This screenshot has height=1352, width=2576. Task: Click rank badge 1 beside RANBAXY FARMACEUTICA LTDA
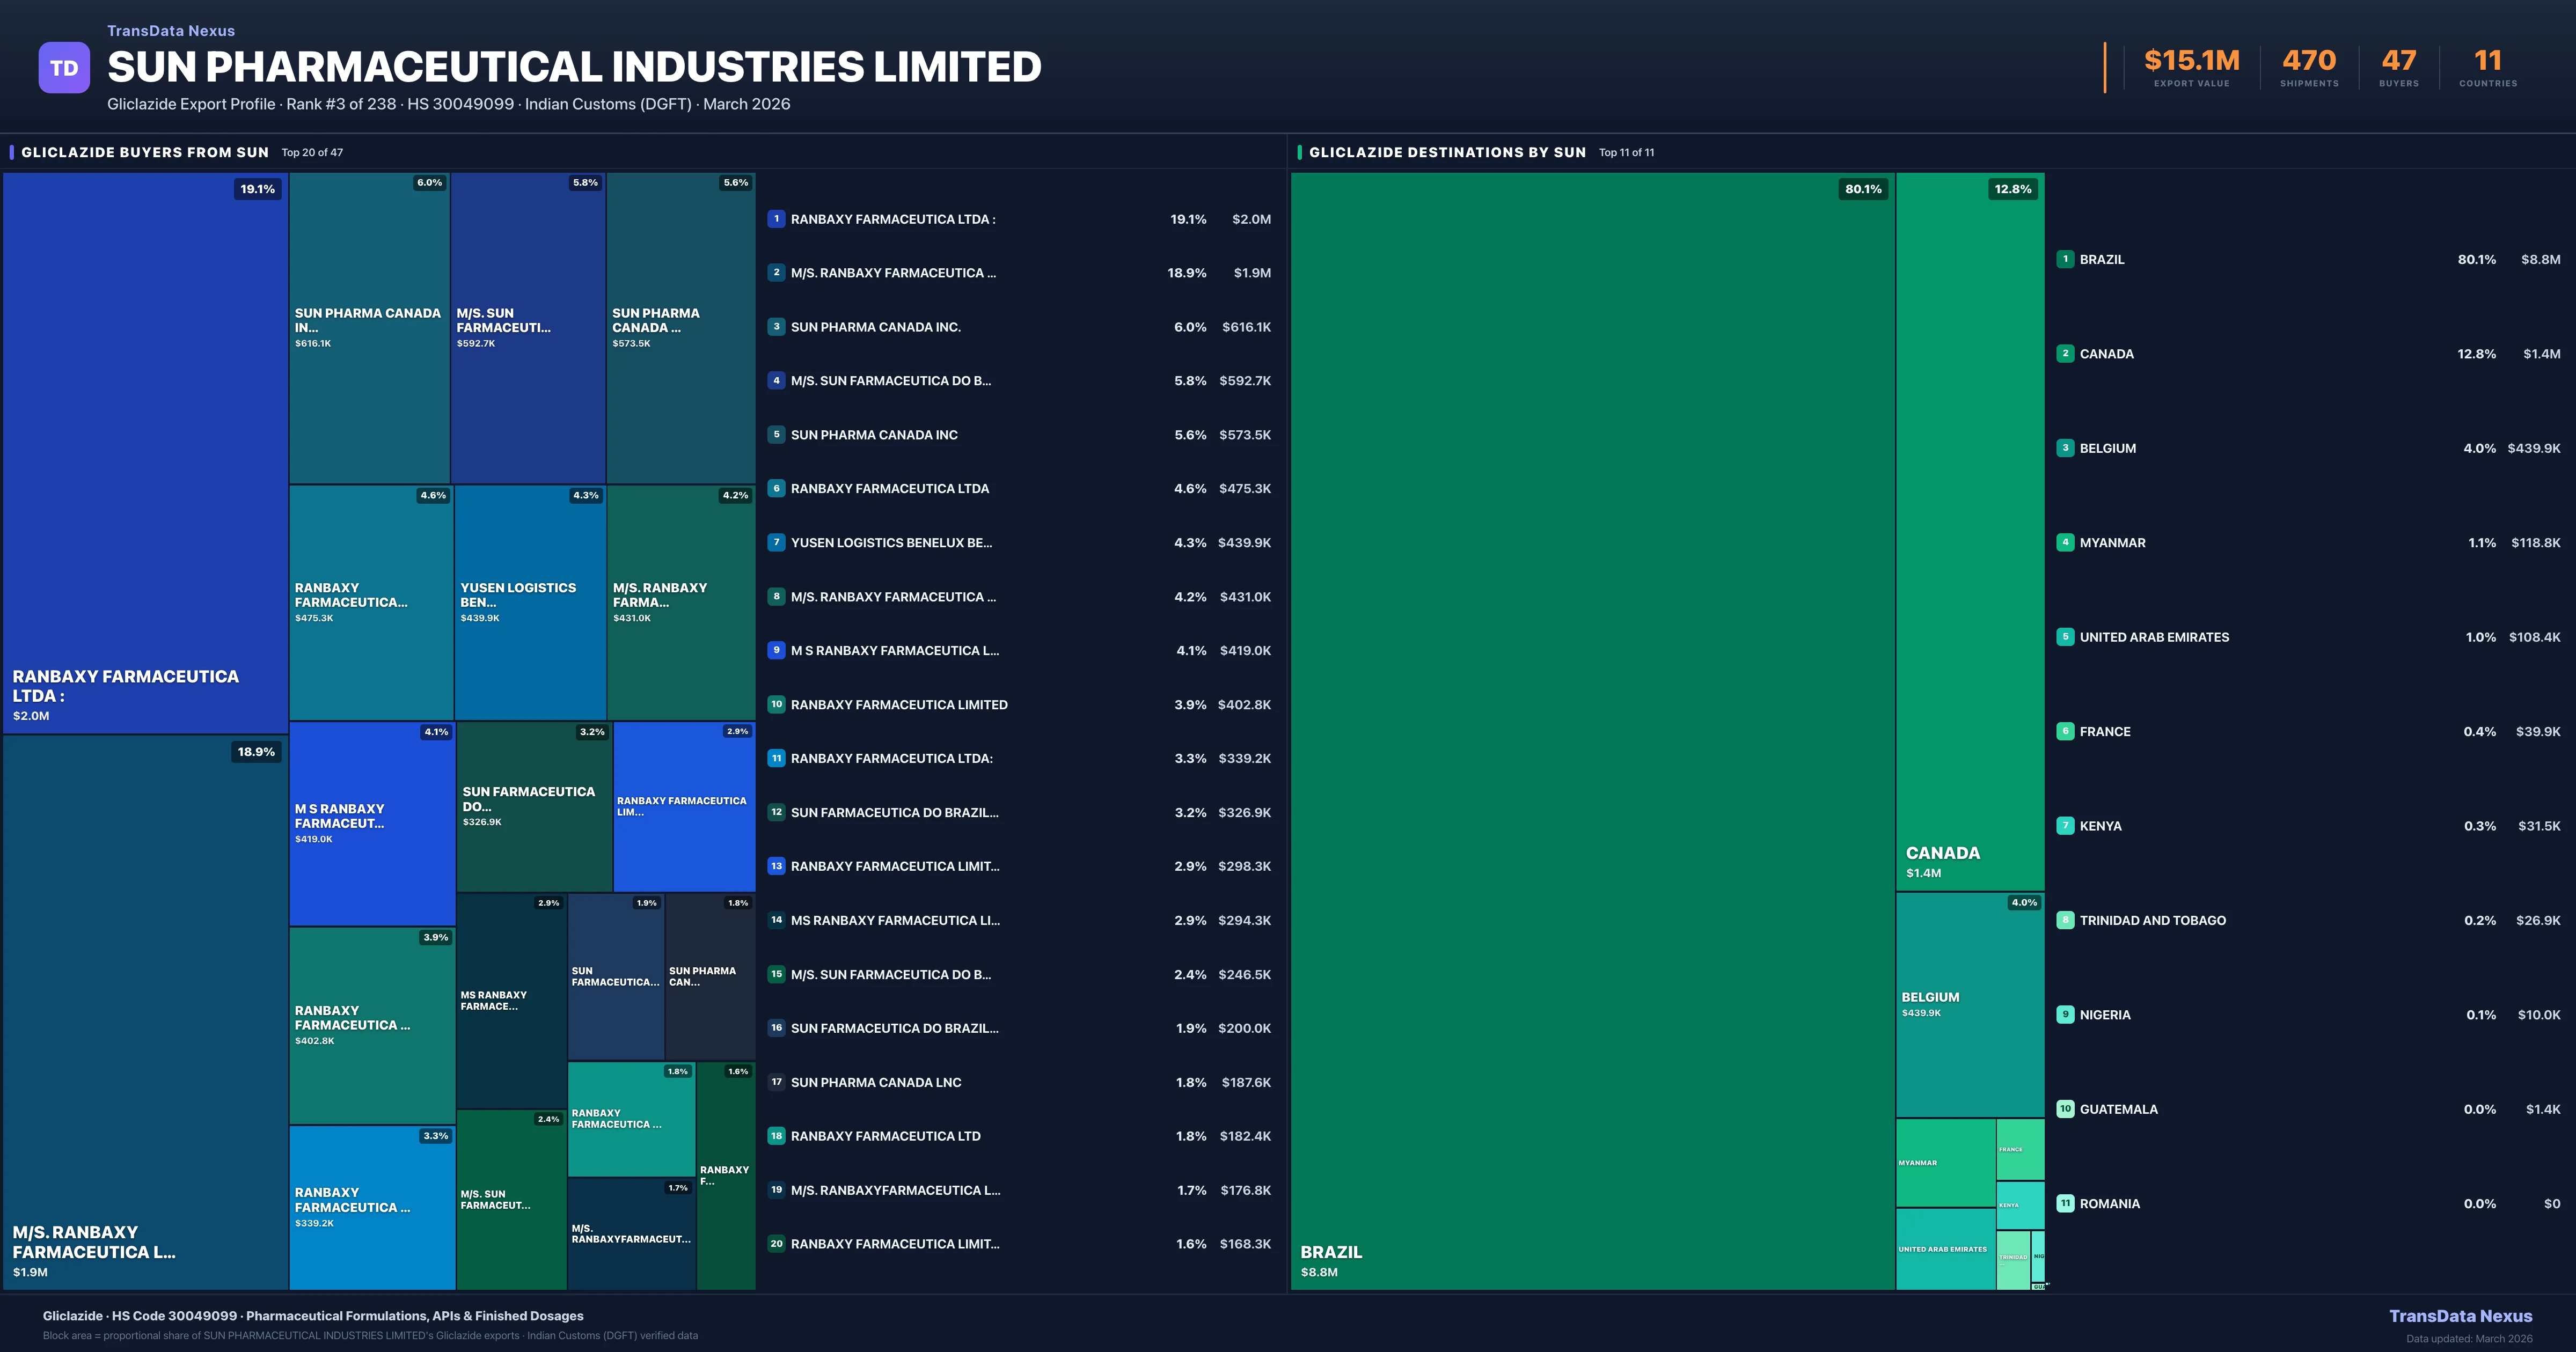coord(776,219)
